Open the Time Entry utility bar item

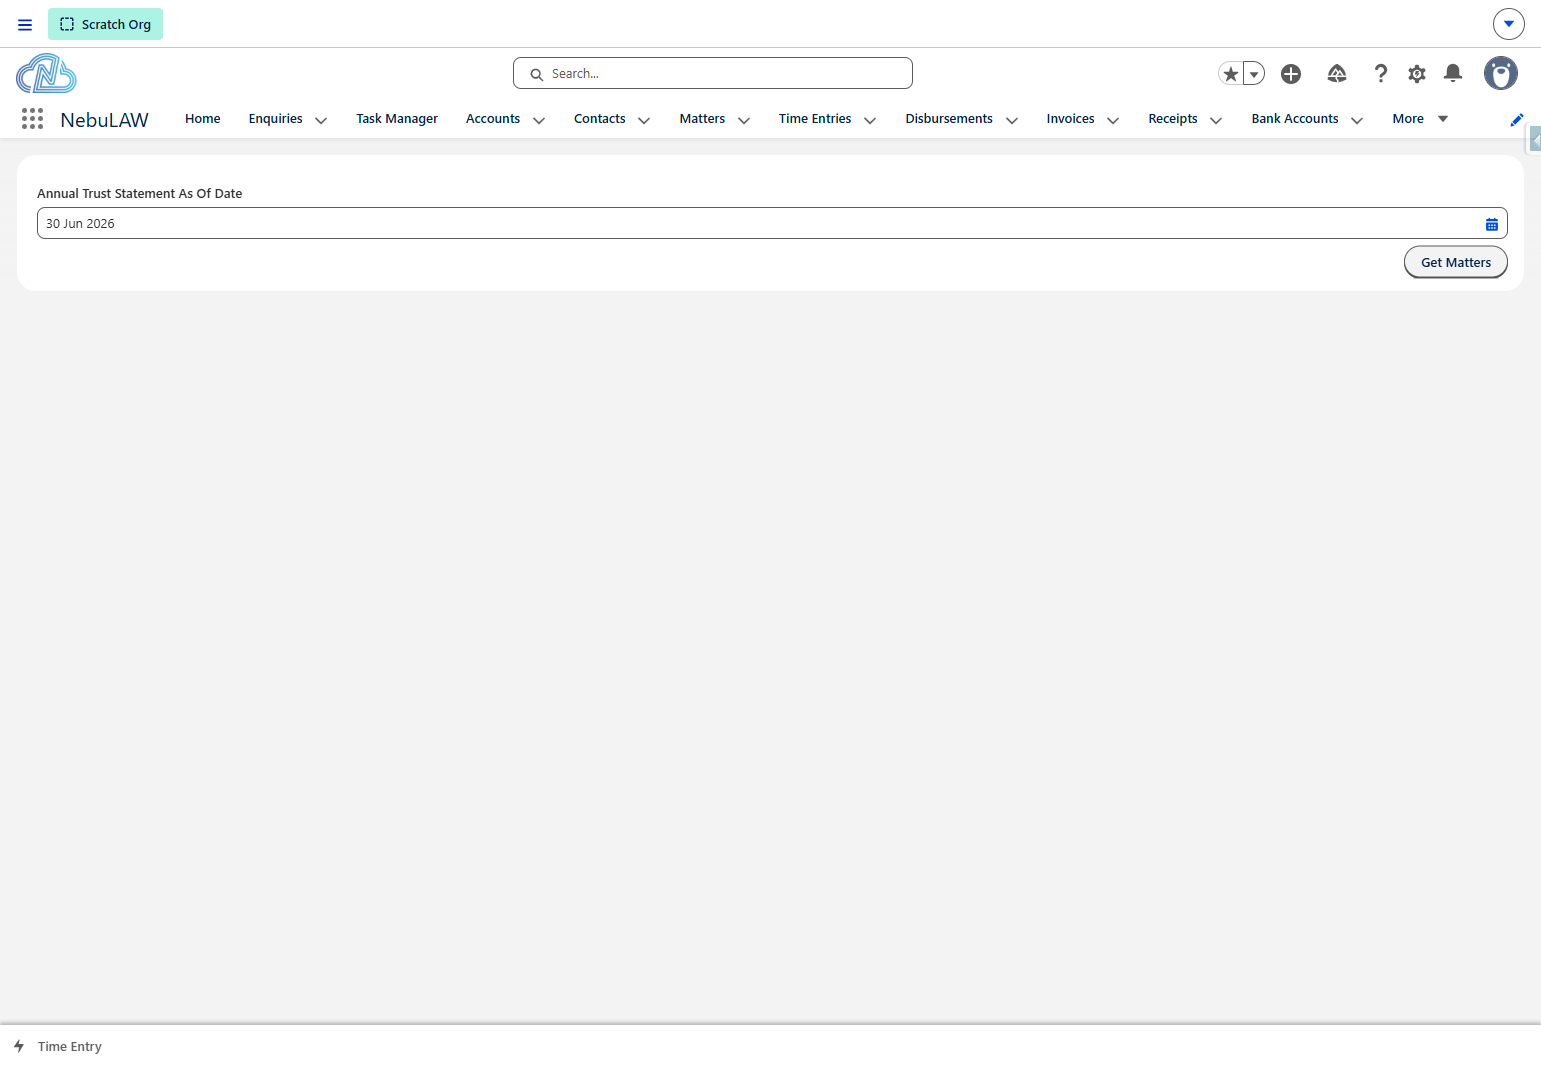coord(58,1046)
